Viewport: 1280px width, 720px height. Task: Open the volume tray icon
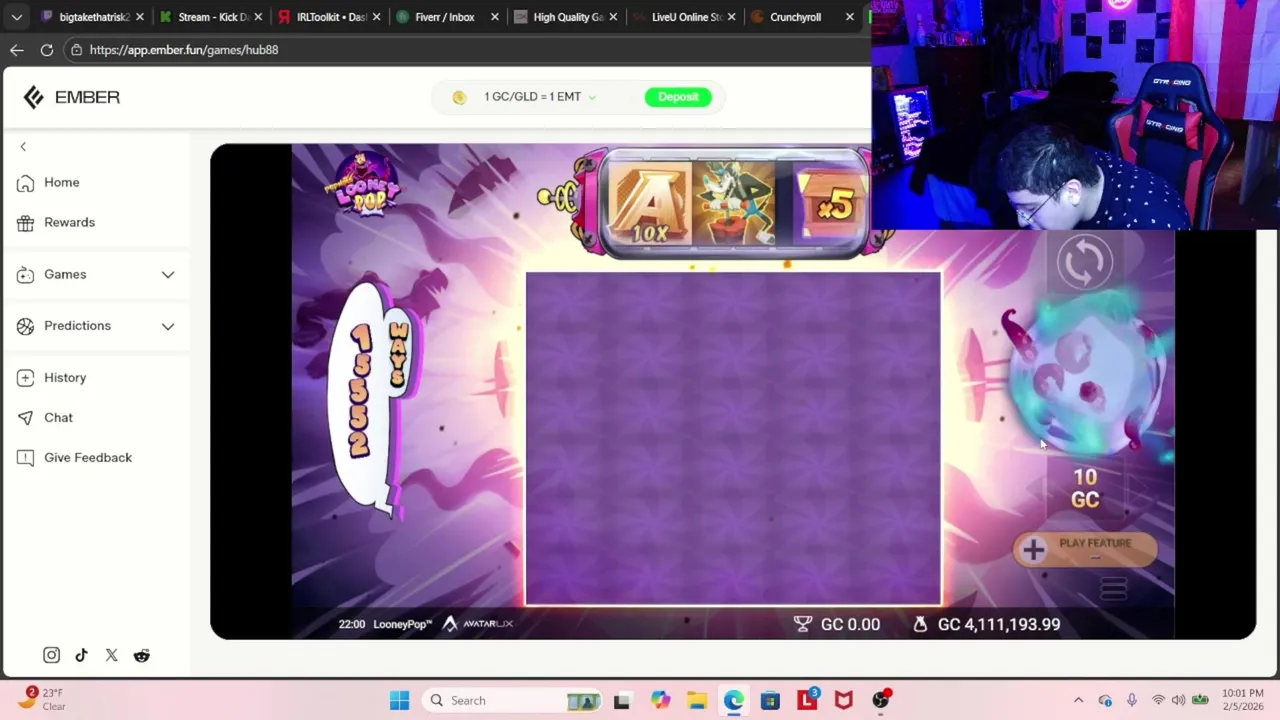1178,700
